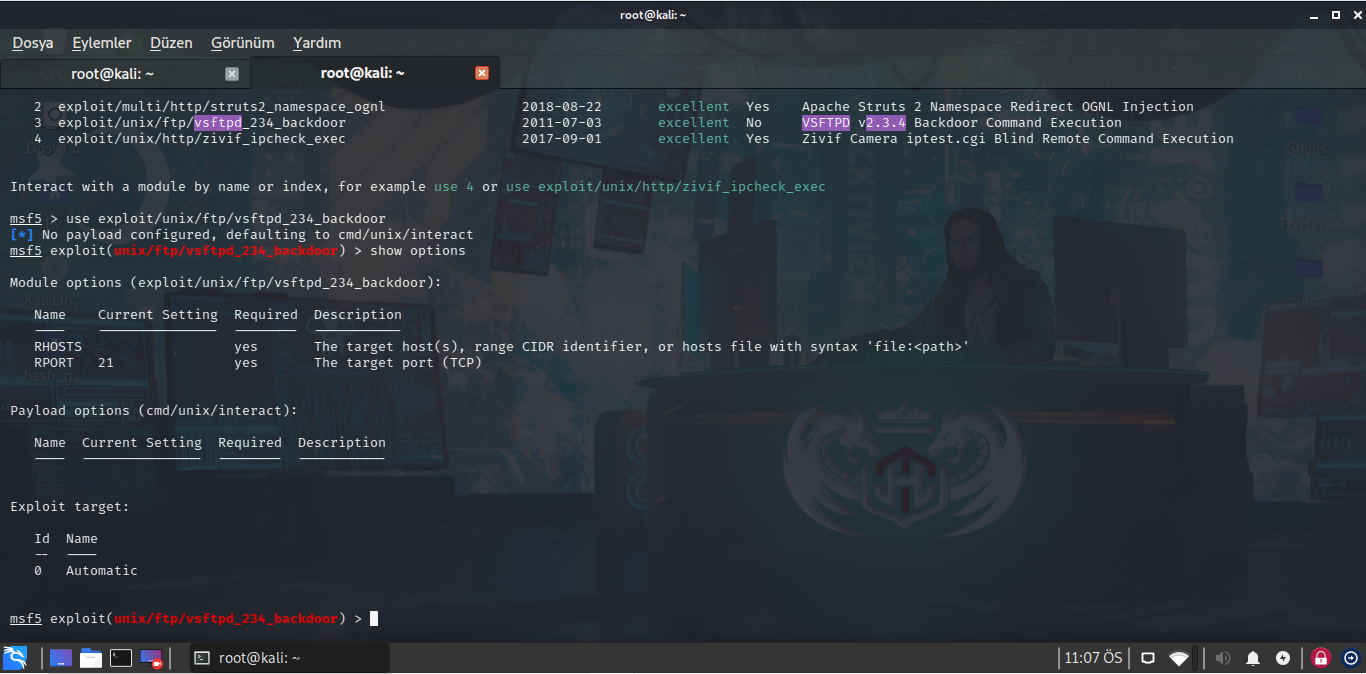Open the Dosya menu
Image resolution: width=1366 pixels, height=674 pixels.
click(33, 43)
